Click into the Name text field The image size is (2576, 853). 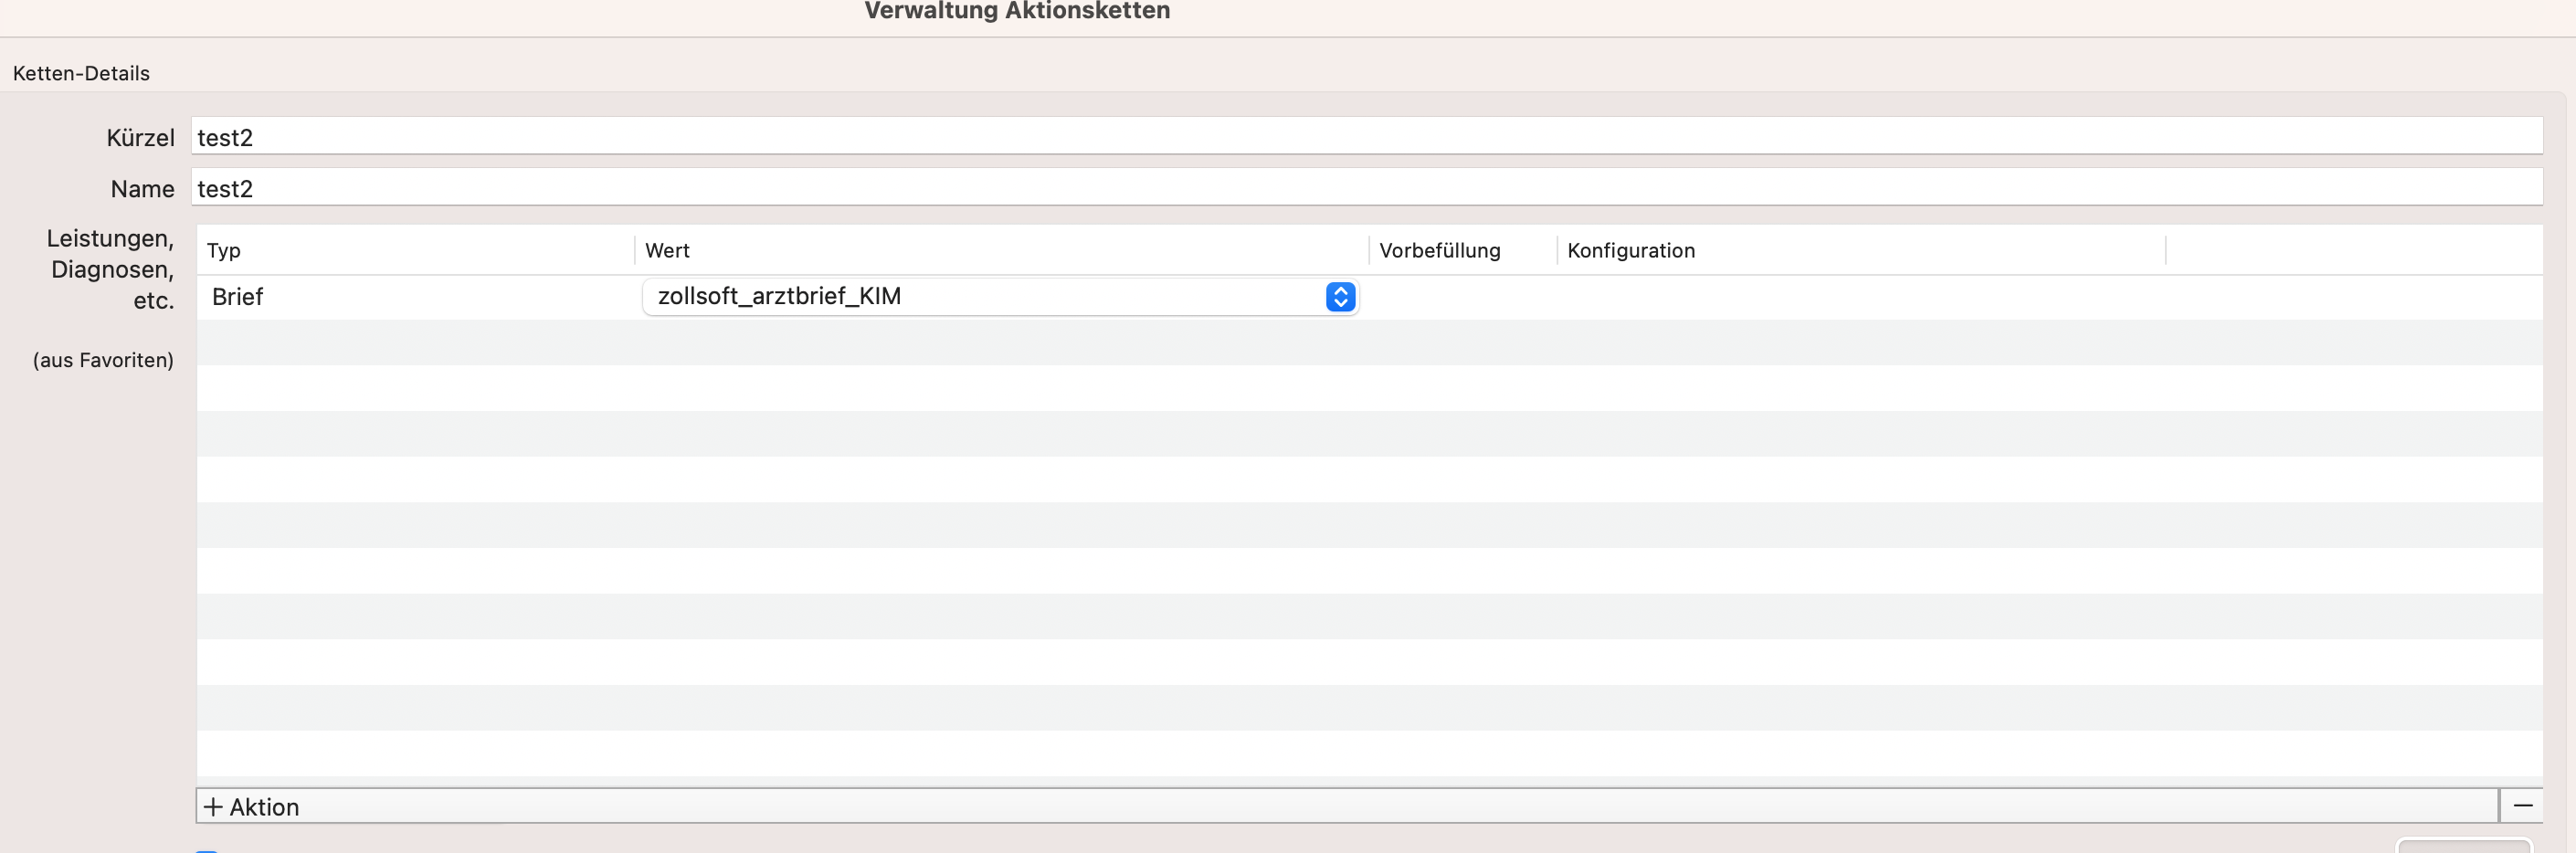click(1366, 188)
